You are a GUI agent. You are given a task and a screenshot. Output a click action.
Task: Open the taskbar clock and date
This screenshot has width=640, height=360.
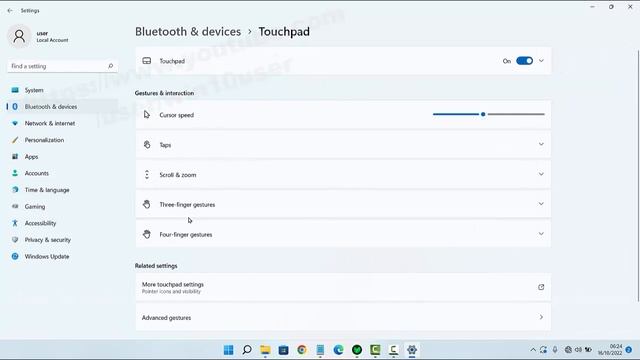tap(611, 350)
